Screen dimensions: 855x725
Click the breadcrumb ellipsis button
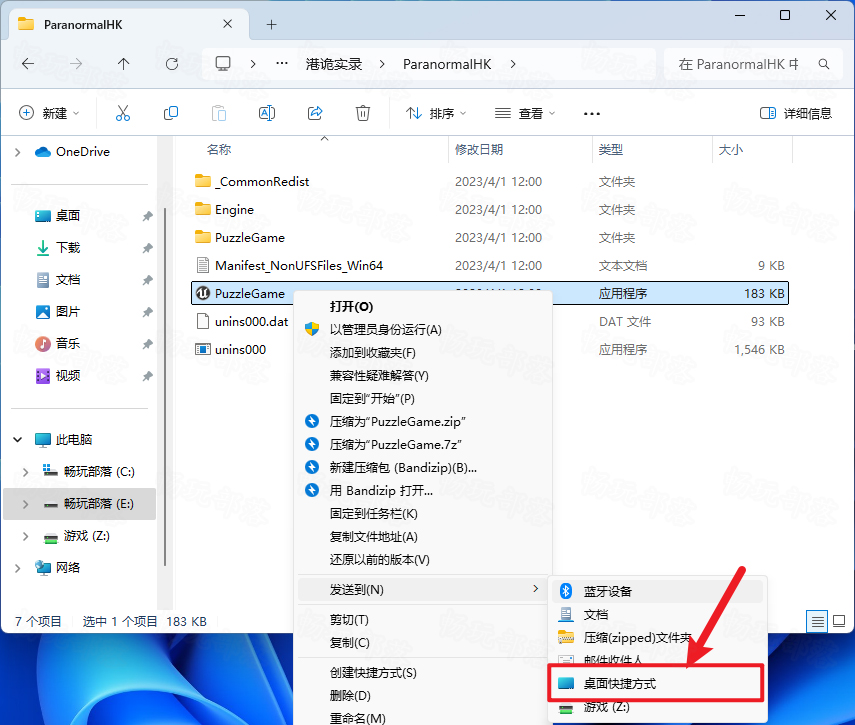coord(282,64)
